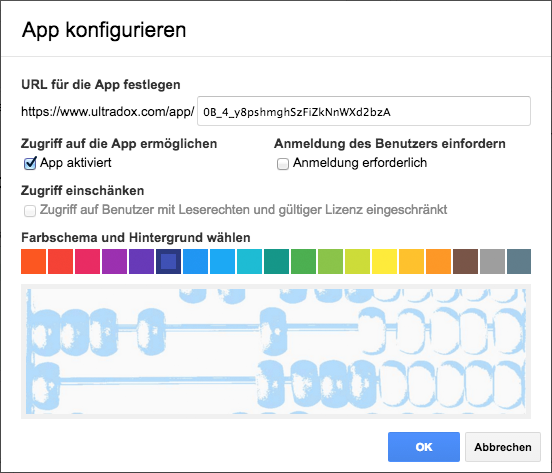The width and height of the screenshot is (552, 473).
Task: Select the cyan color swatch
Action: [249, 261]
